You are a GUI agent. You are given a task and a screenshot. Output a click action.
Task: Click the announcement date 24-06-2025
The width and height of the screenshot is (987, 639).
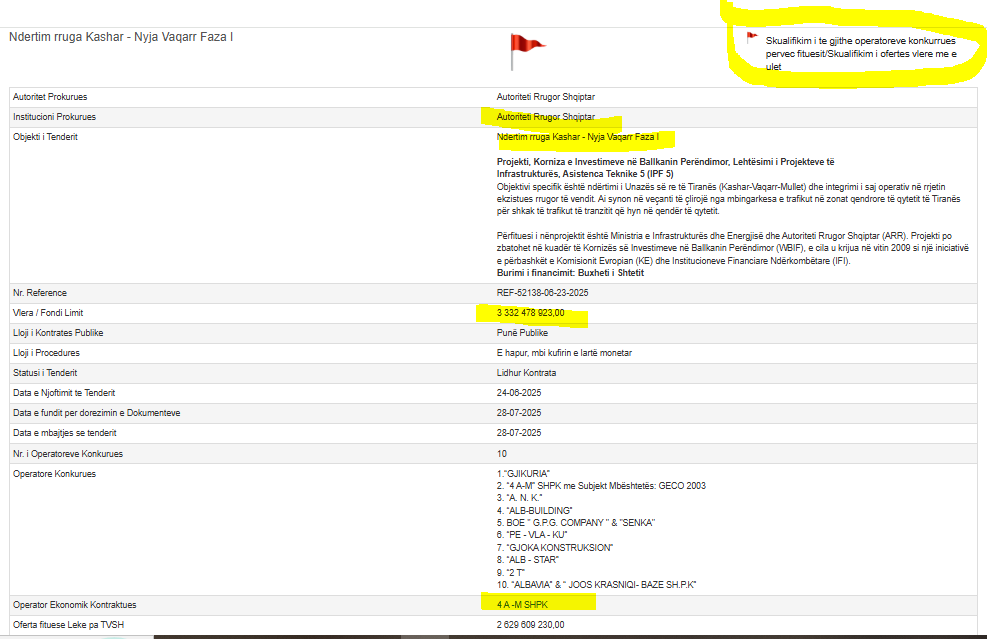point(519,393)
